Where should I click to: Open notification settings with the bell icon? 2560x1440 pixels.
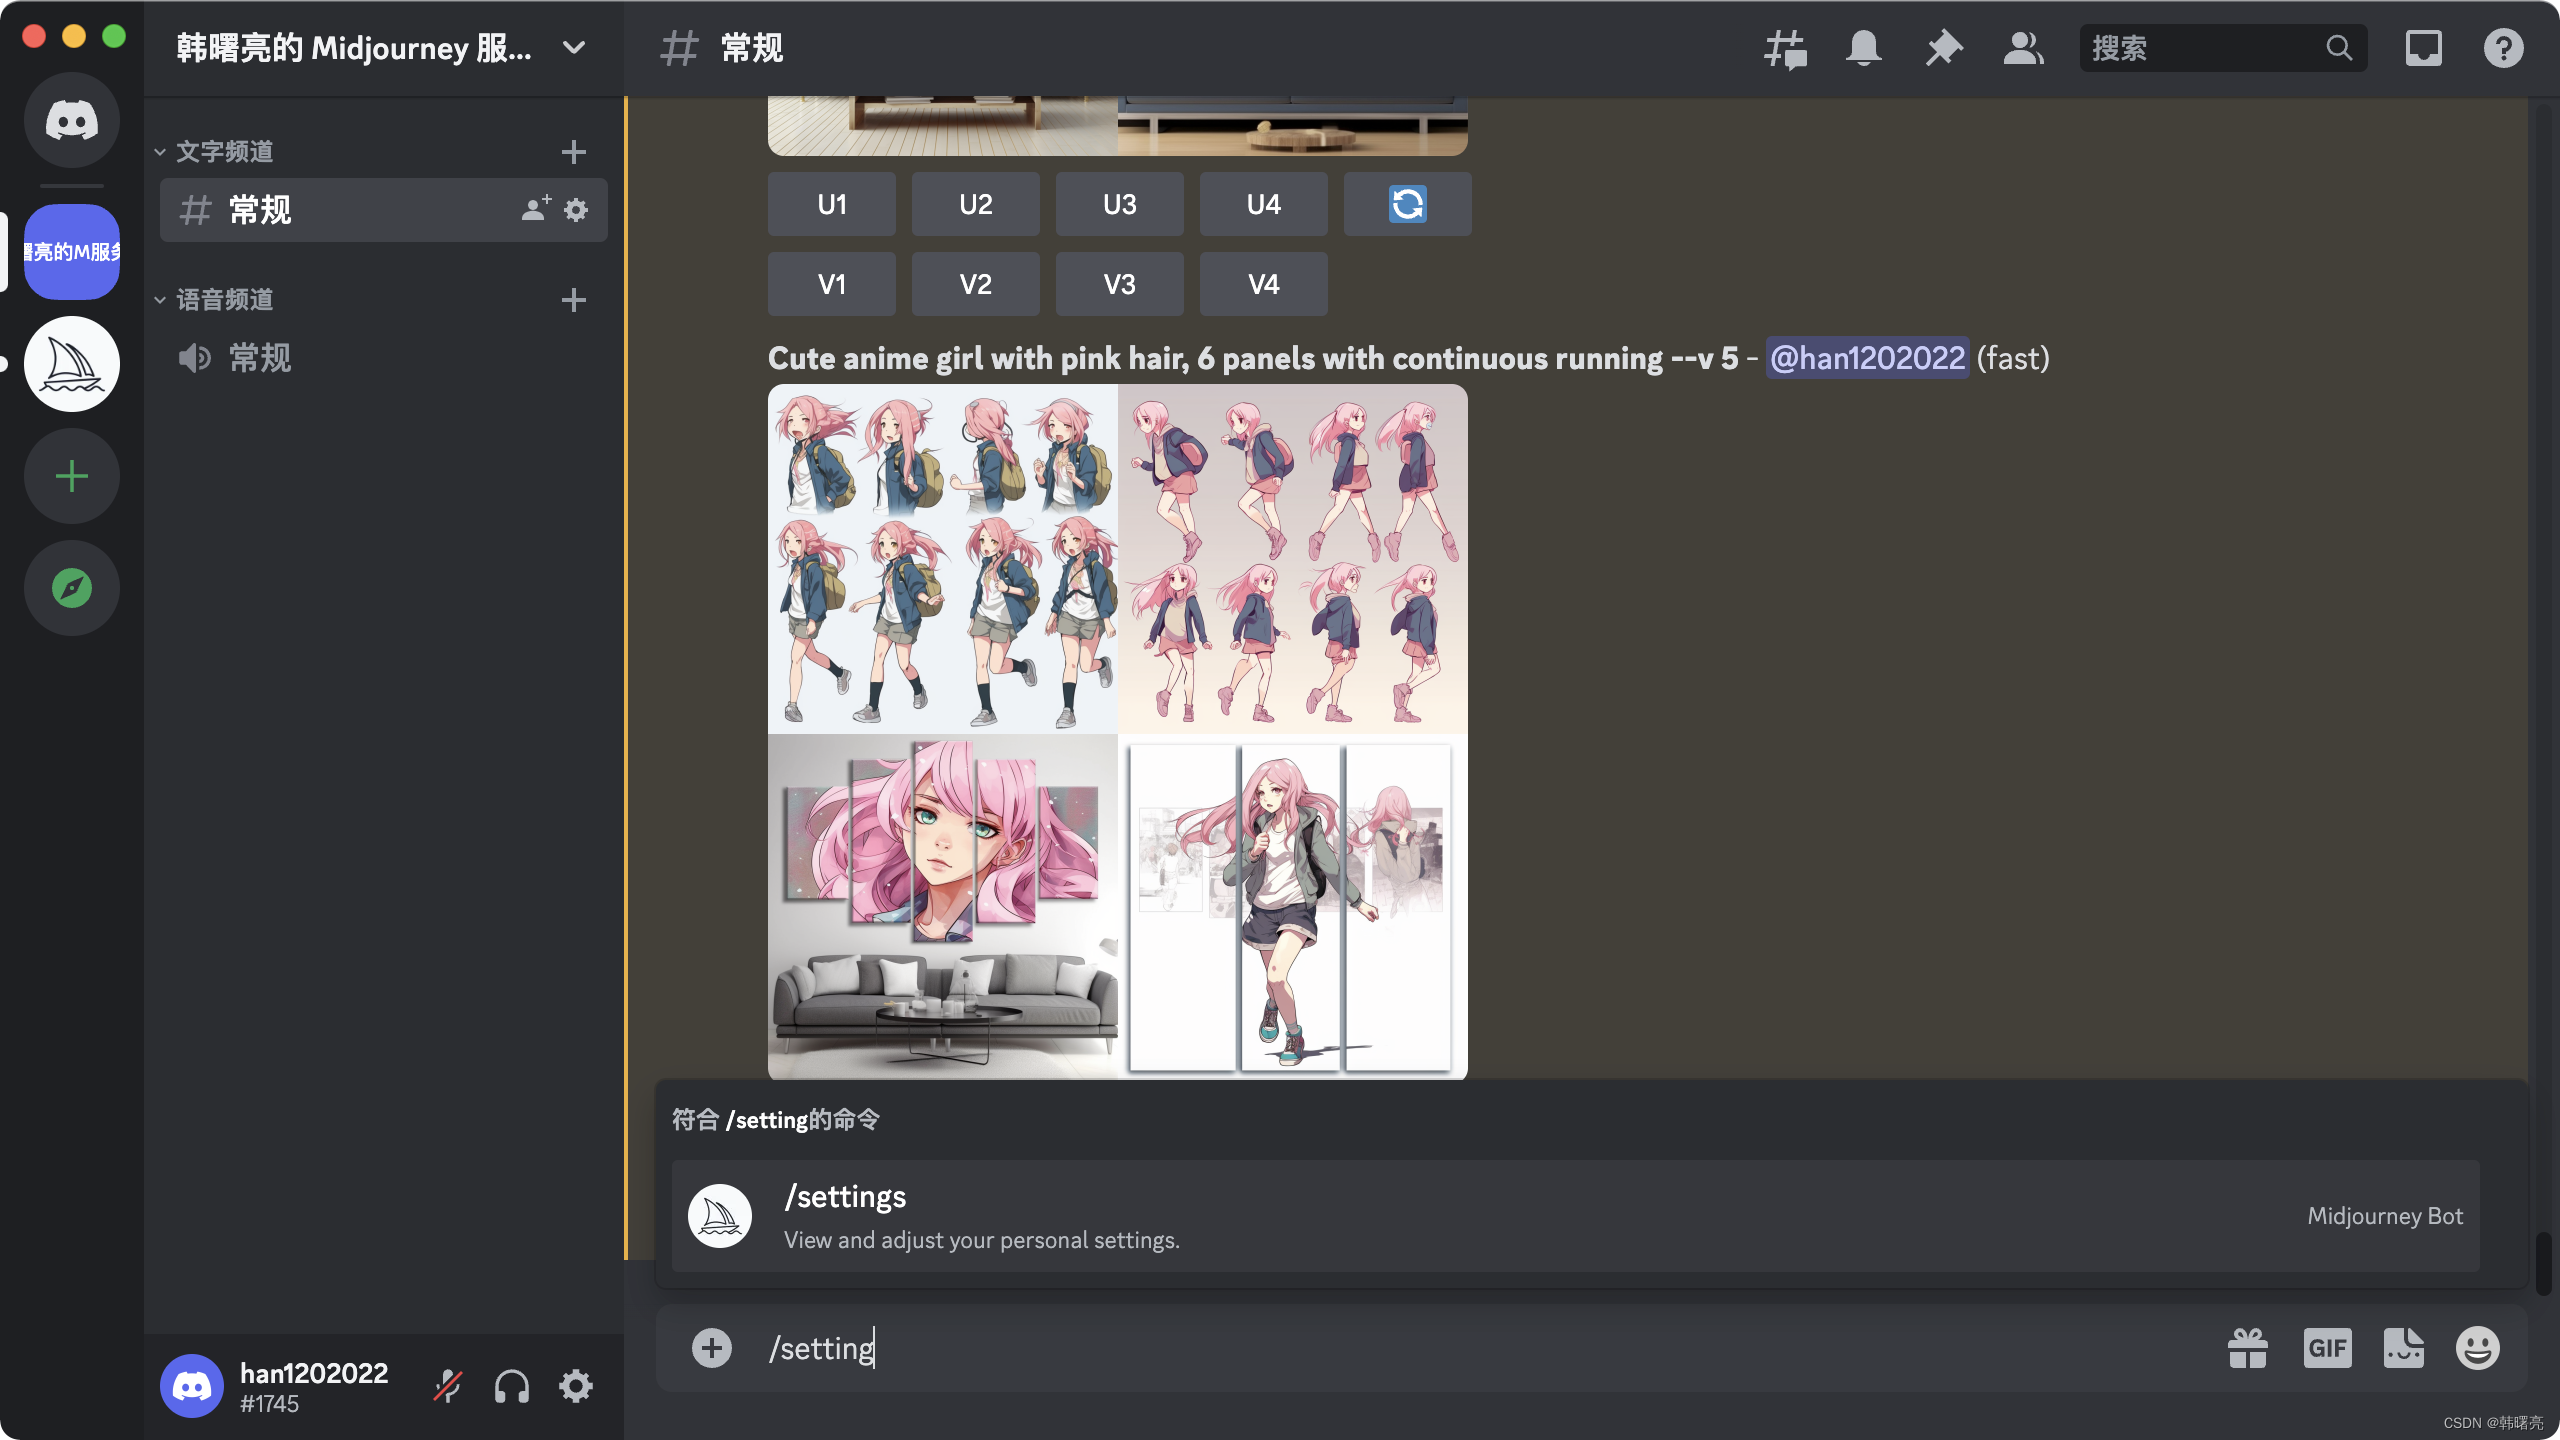1864,48
